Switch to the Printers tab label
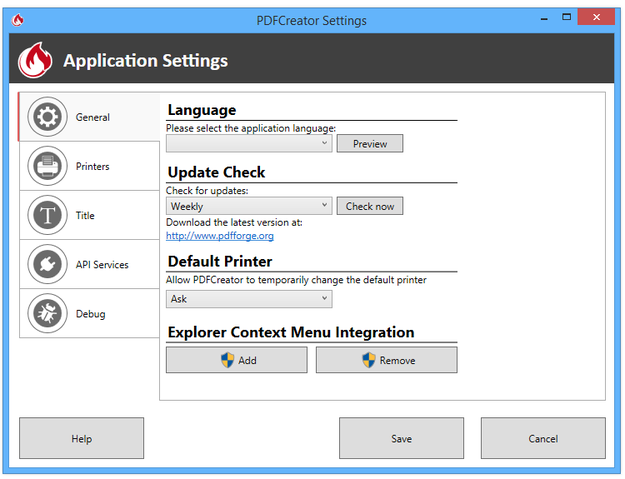Image resolution: width=625 pixels, height=479 pixels. 92,166
